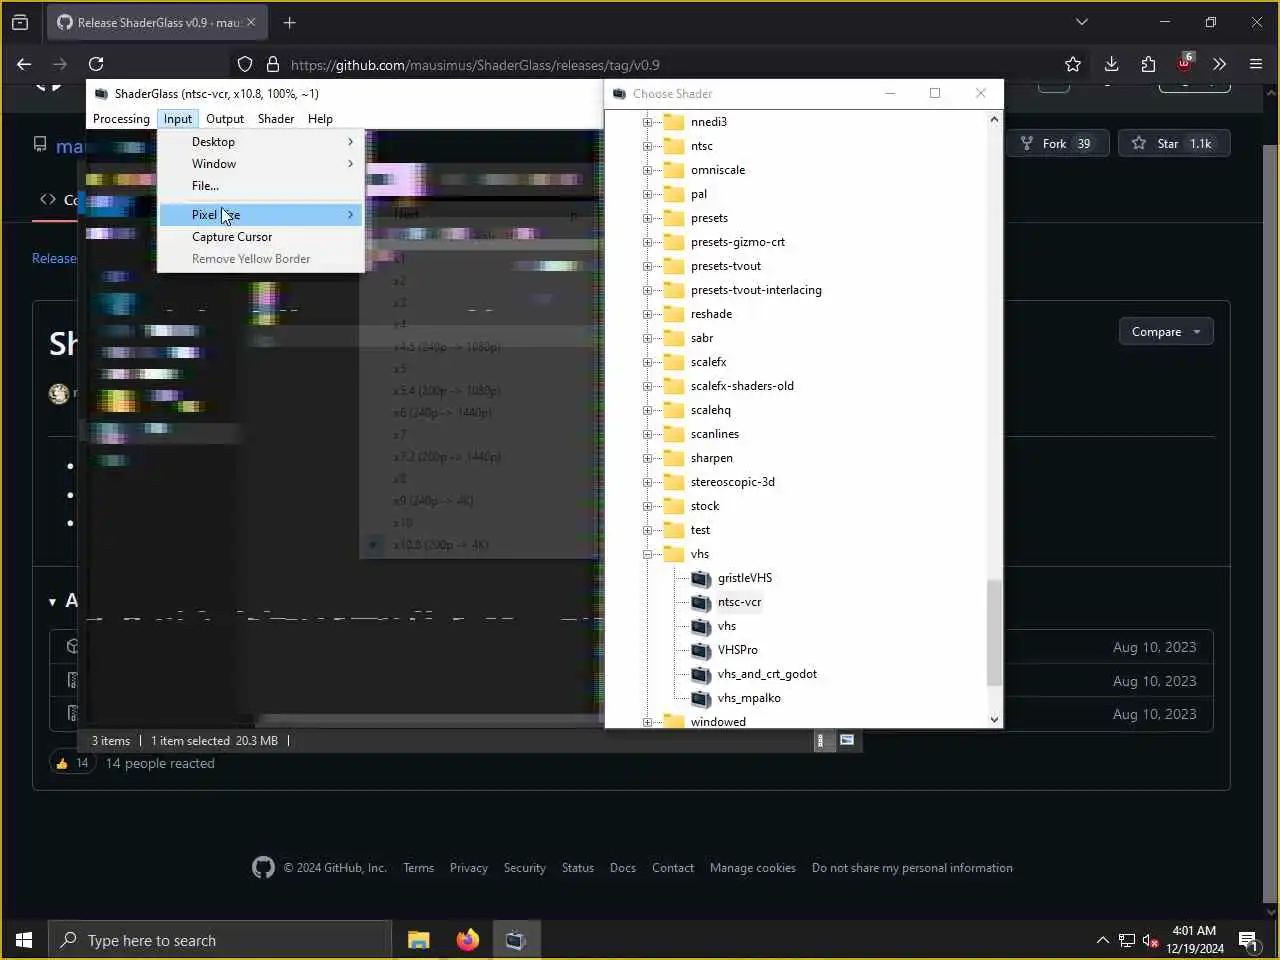The height and width of the screenshot is (960, 1280).
Task: Open the Processing menu
Action: tap(121, 119)
